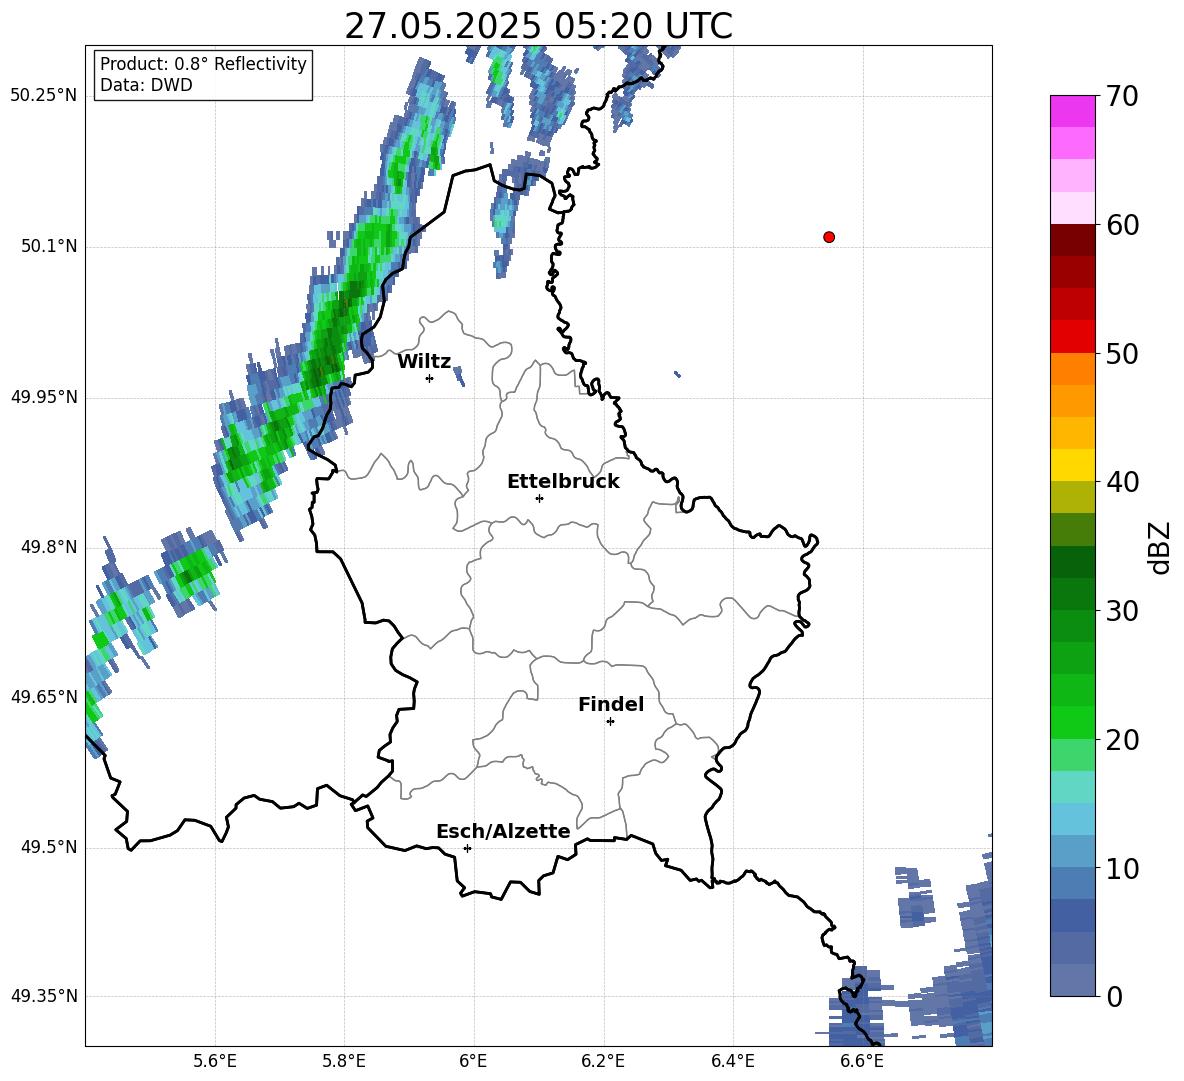
Task: Click the 5.6°E longitude label
Action: (x=215, y=1061)
